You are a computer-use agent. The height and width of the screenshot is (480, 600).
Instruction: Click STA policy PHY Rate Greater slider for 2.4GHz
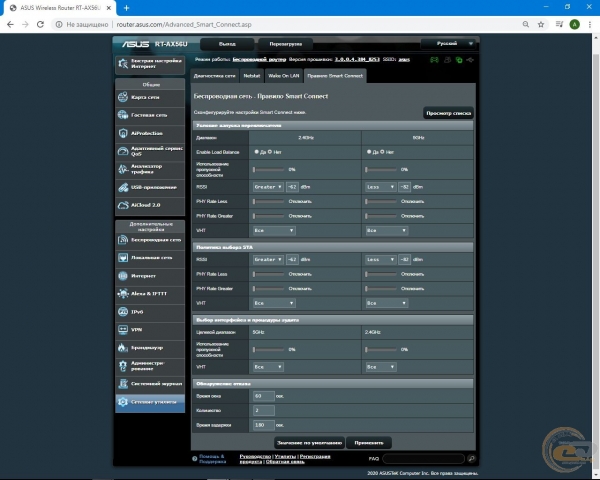[269, 289]
